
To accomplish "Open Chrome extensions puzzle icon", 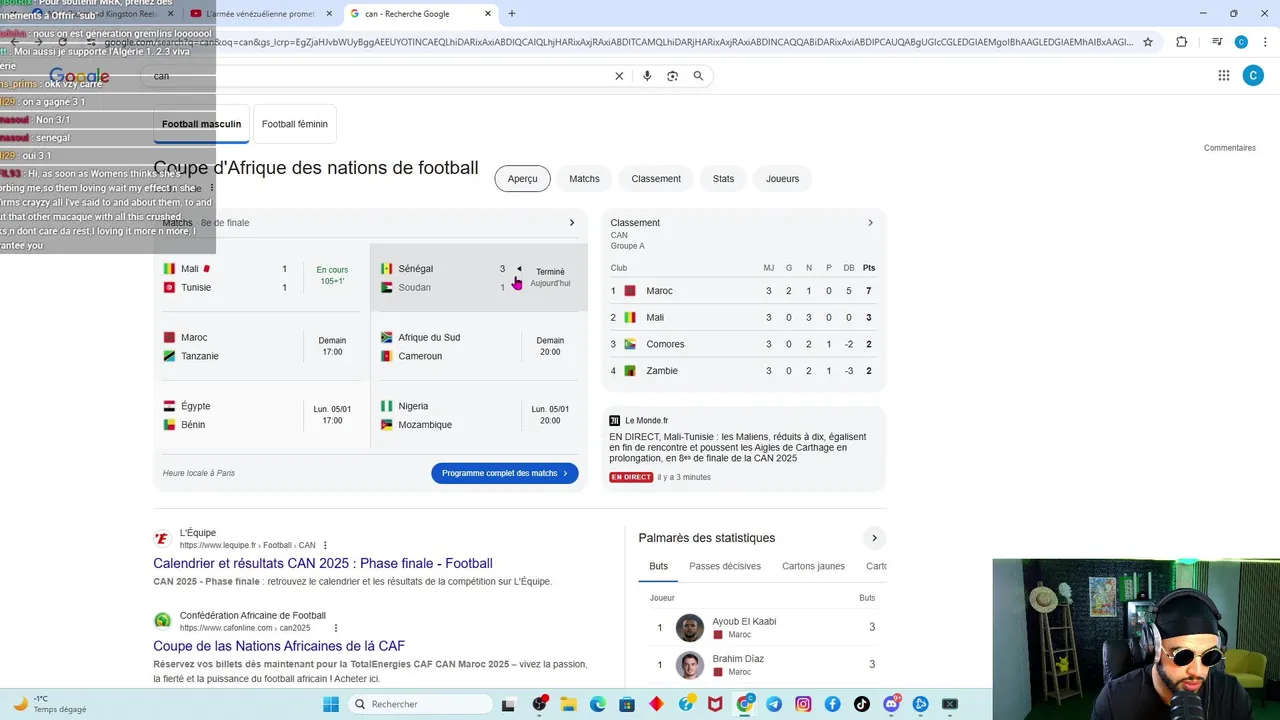I will click(x=1182, y=42).
